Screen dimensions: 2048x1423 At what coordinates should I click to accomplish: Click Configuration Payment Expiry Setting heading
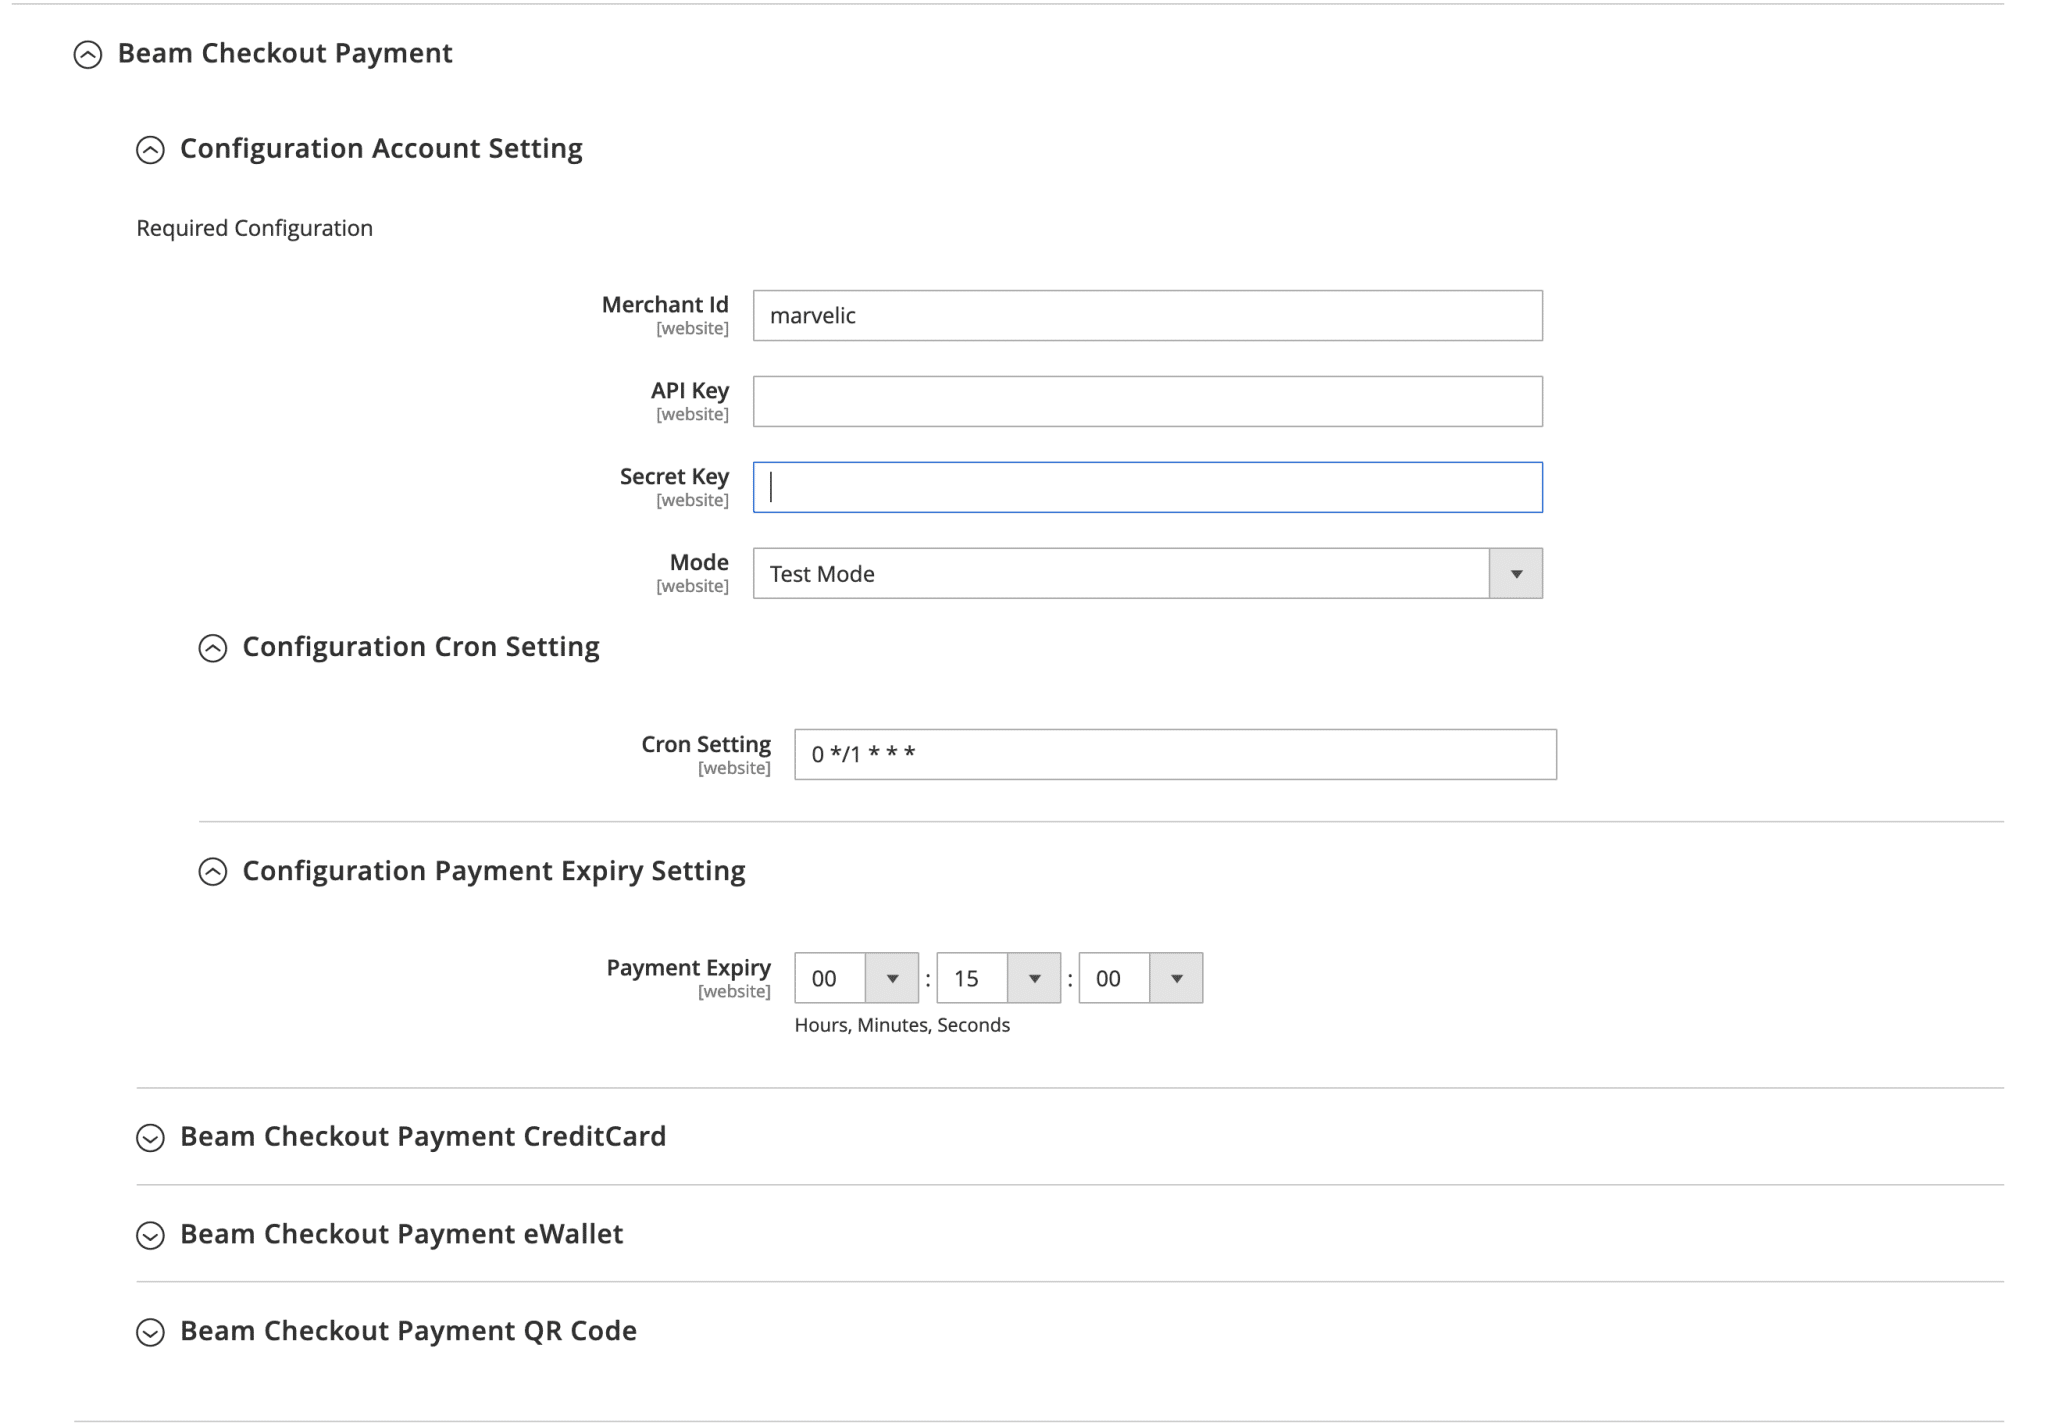[494, 871]
